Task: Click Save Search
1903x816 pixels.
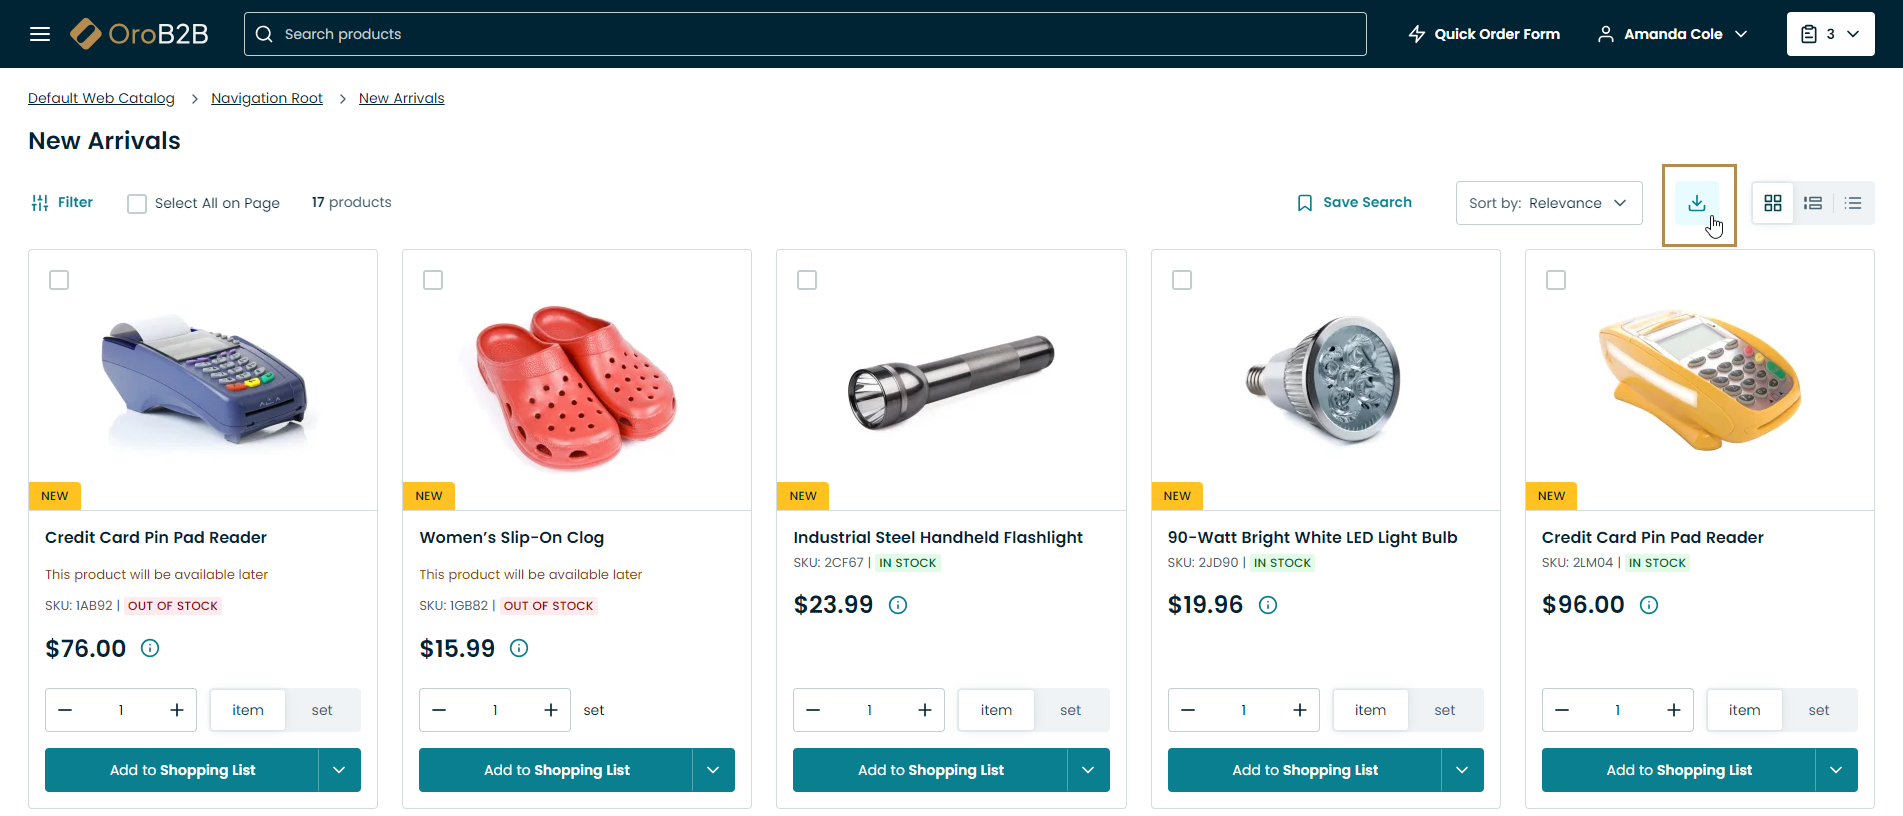Action: coord(1354,202)
